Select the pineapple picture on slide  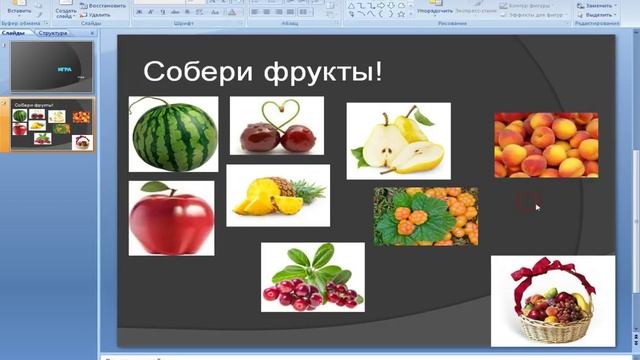click(278, 196)
